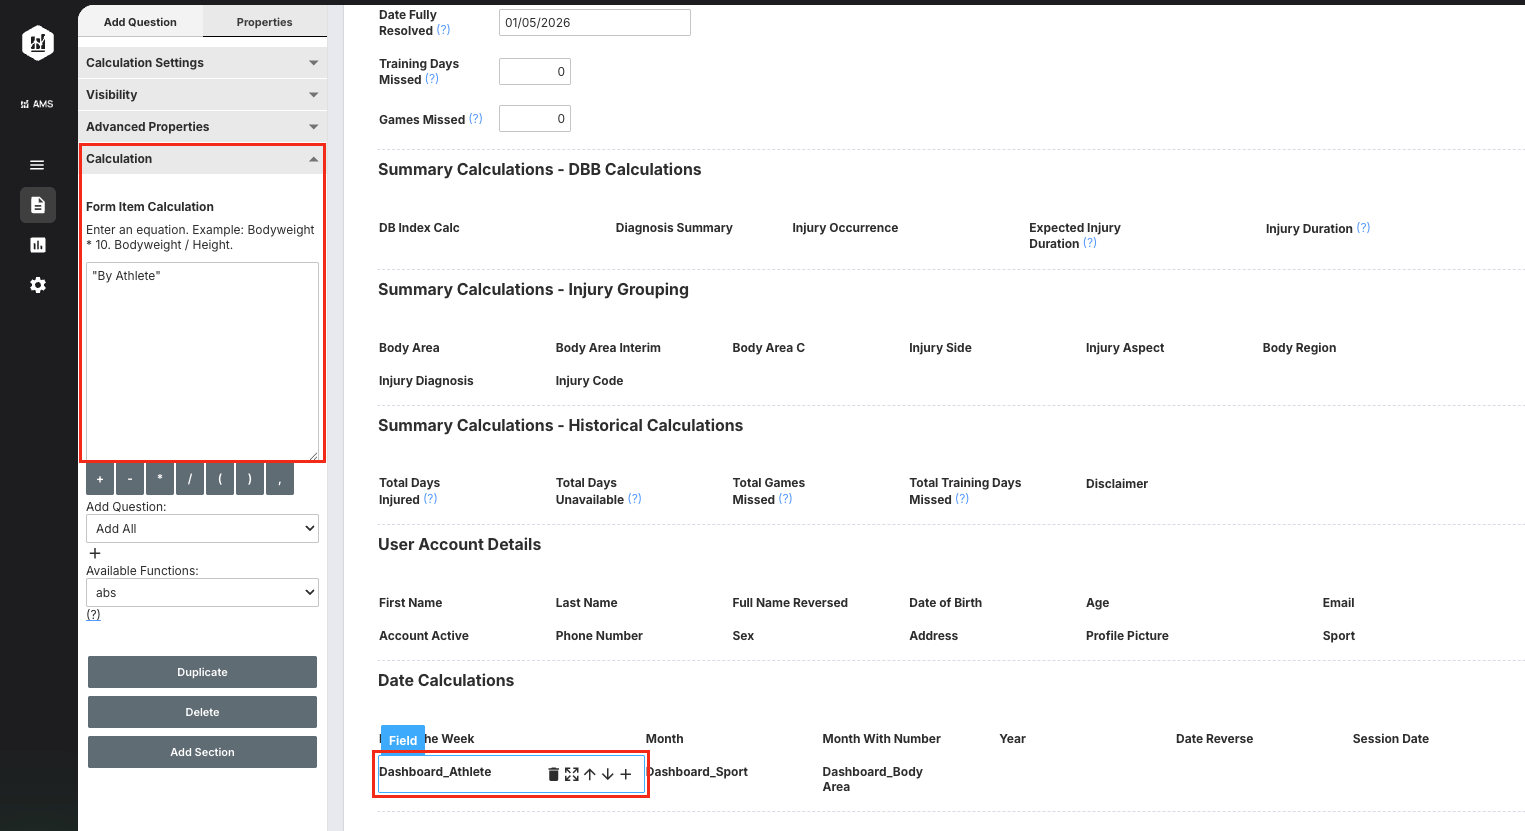Viewport: 1525px width, 831px height.
Task: Insert the divide slash operator
Action: (x=190, y=480)
